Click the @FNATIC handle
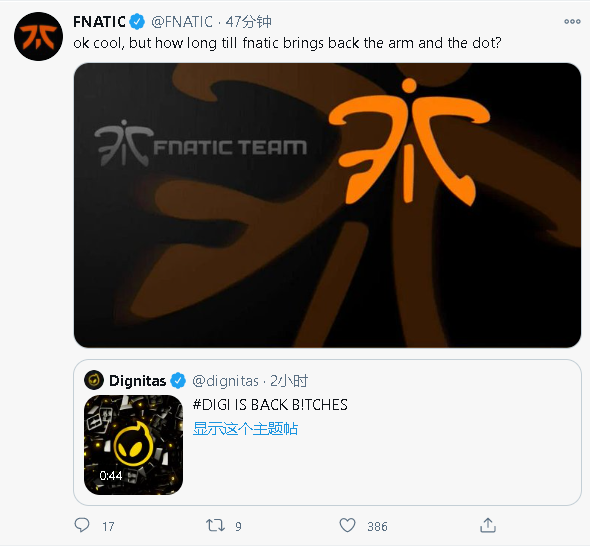Image resolution: width=590 pixels, height=546 pixels. click(182, 21)
